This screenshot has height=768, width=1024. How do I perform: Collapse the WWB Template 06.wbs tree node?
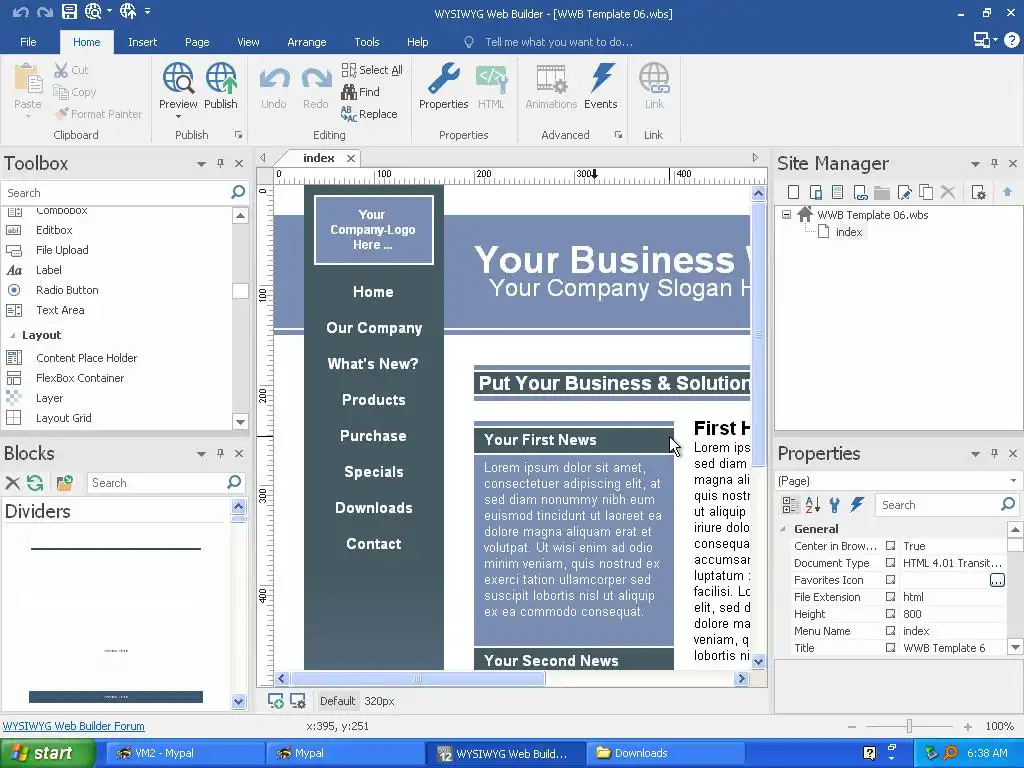pyautogui.click(x=786, y=215)
